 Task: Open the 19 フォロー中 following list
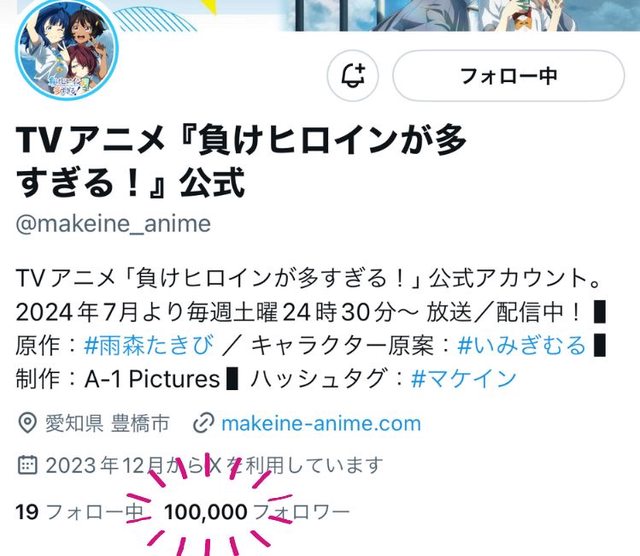pyautogui.click(x=80, y=512)
